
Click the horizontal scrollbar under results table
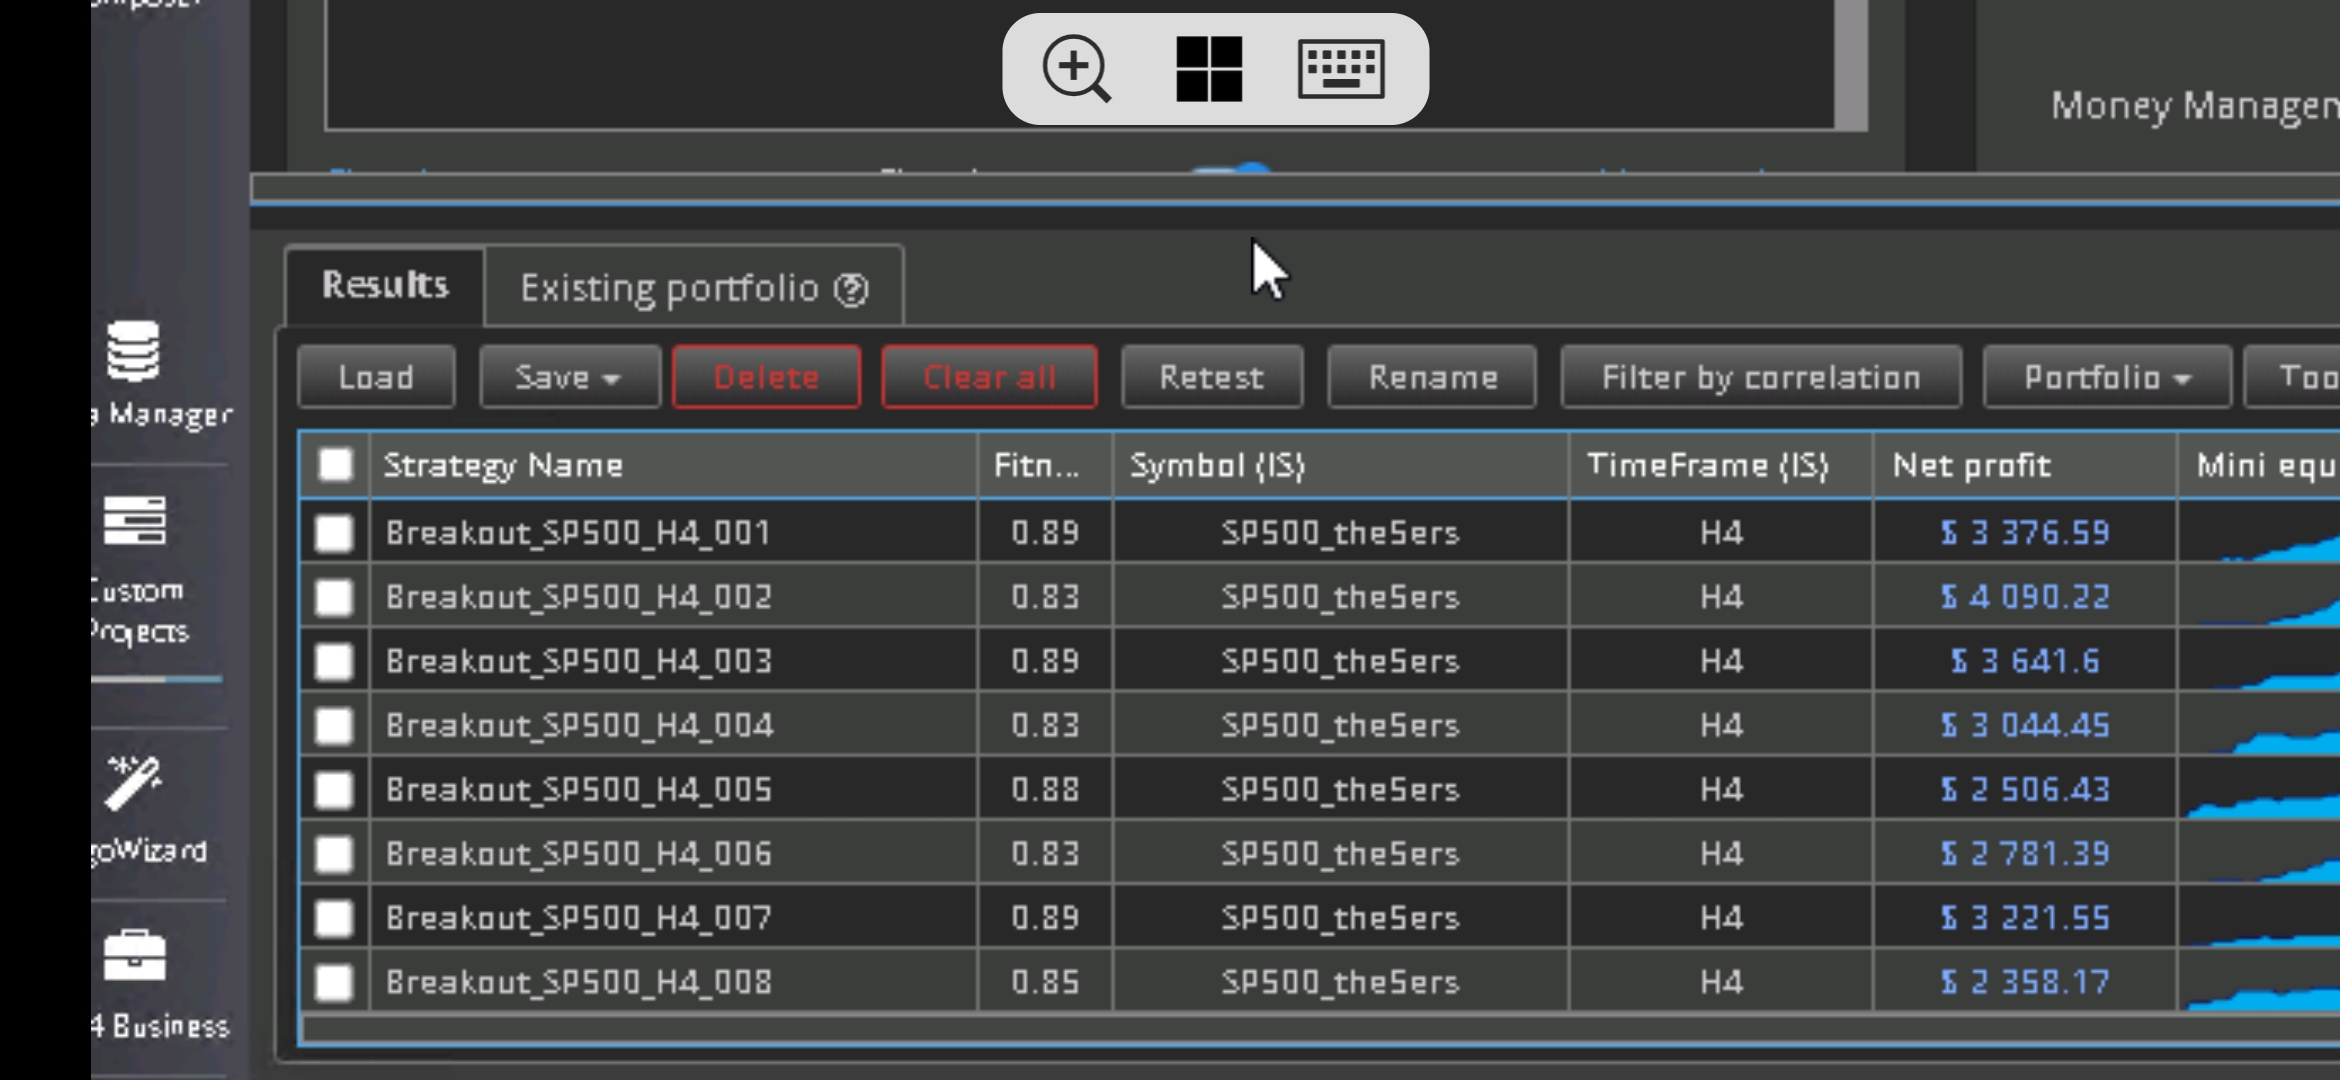(x=1300, y=1028)
